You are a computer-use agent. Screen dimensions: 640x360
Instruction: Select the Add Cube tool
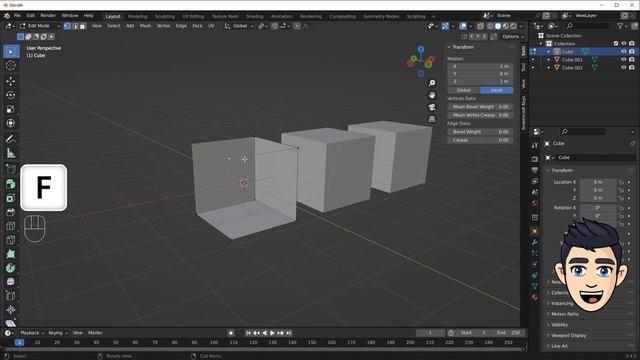tap(11, 169)
